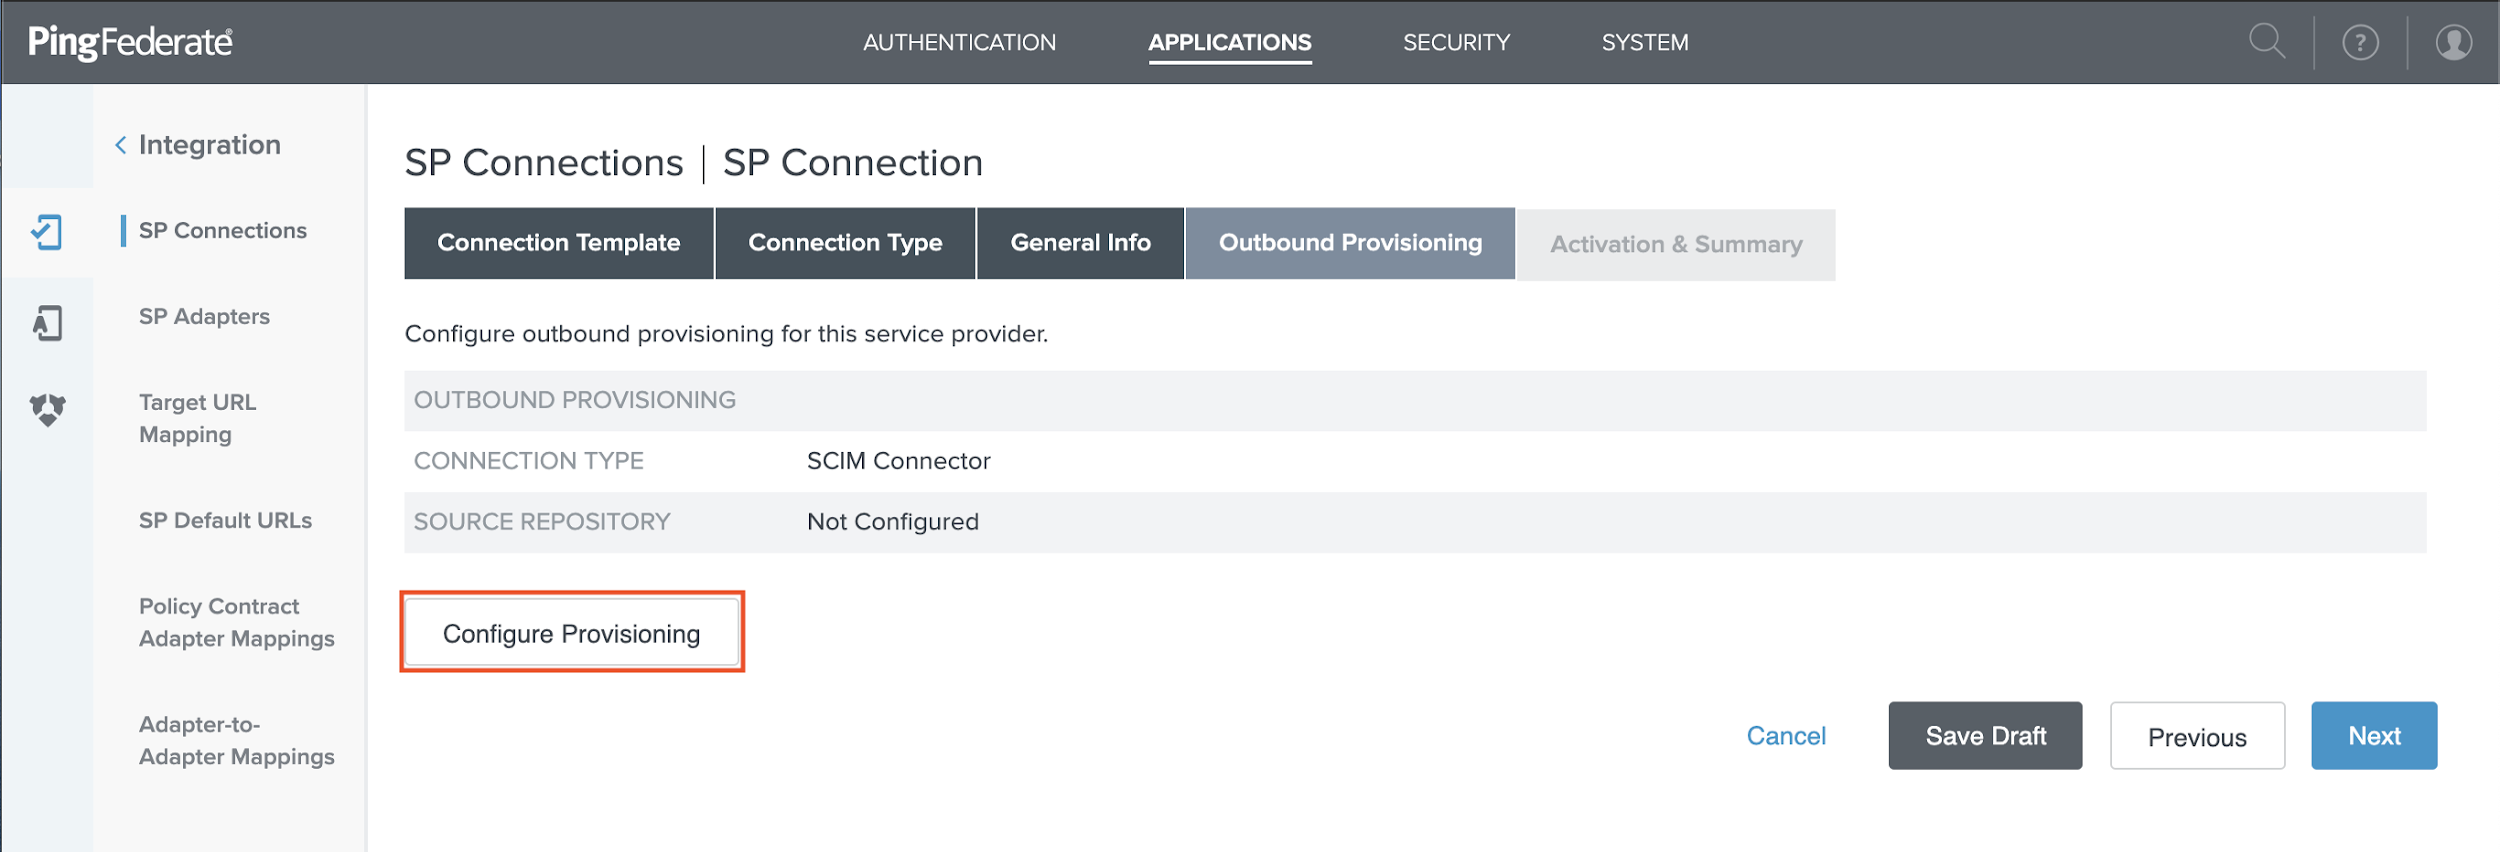Open Target URL Mapping in sidebar

(198, 418)
